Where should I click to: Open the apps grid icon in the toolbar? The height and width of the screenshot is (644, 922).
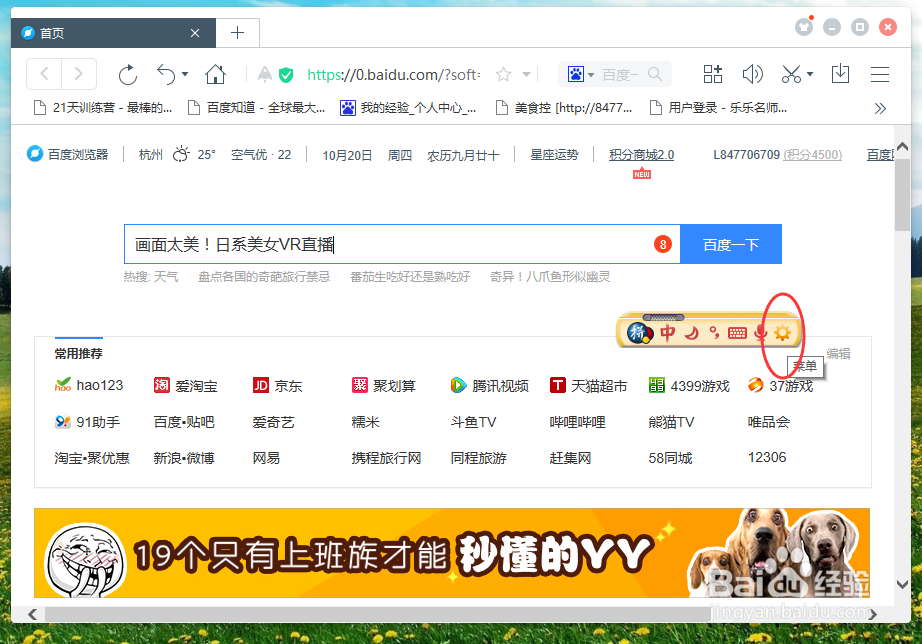point(712,74)
